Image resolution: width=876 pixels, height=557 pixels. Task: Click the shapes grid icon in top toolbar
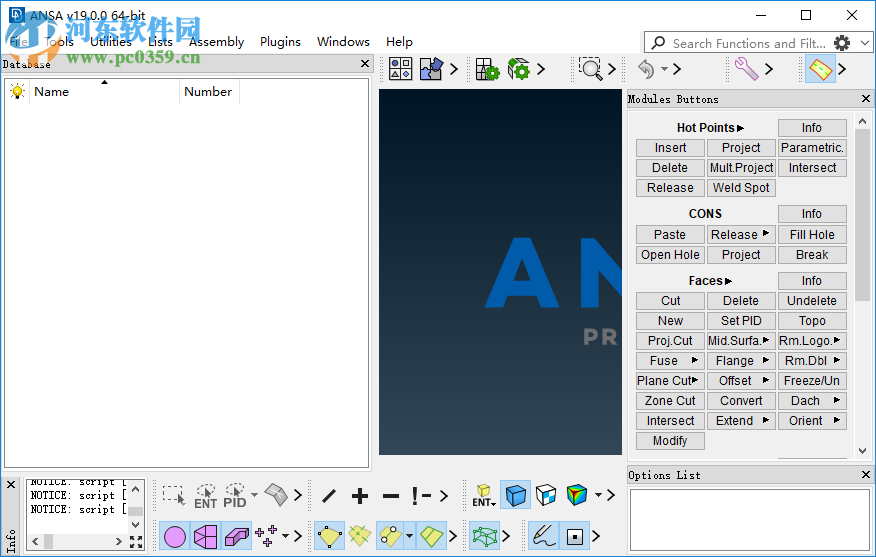(401, 69)
